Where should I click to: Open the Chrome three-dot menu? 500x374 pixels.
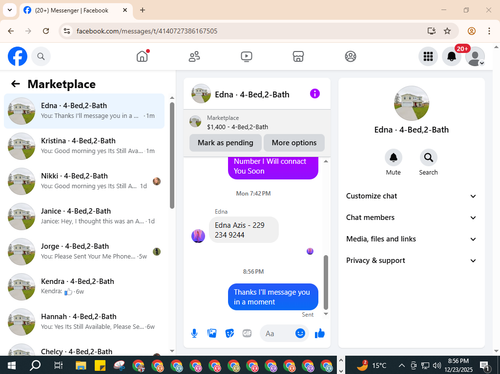pyautogui.click(x=489, y=31)
